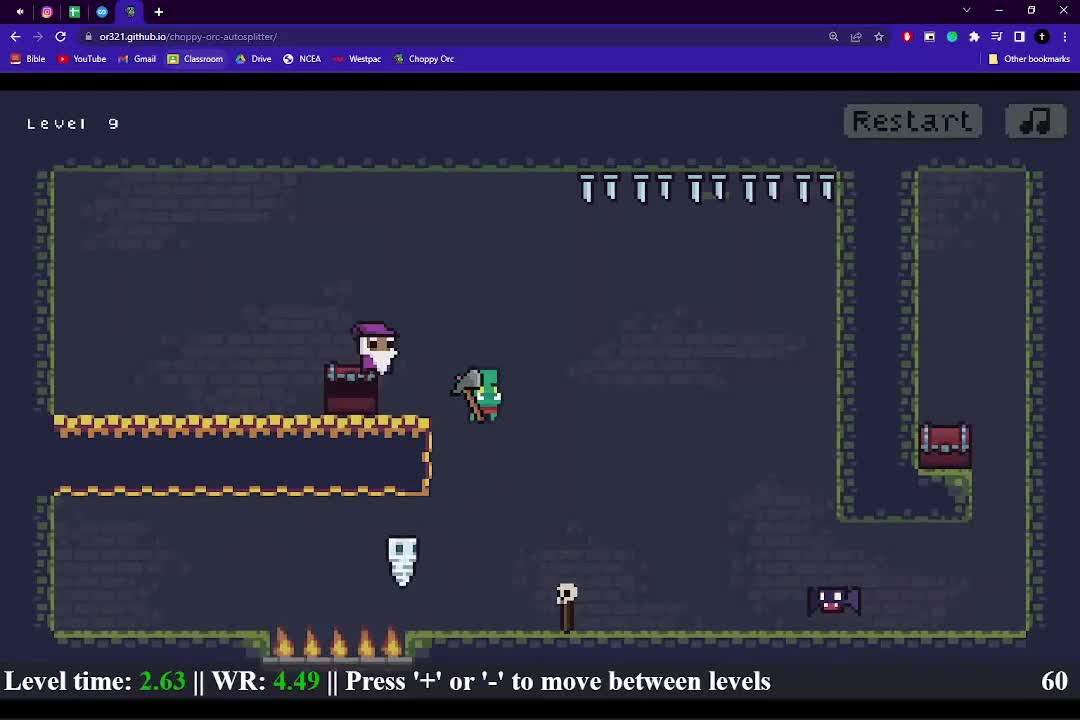Open a new browser tab
The image size is (1080, 720).
tap(158, 12)
